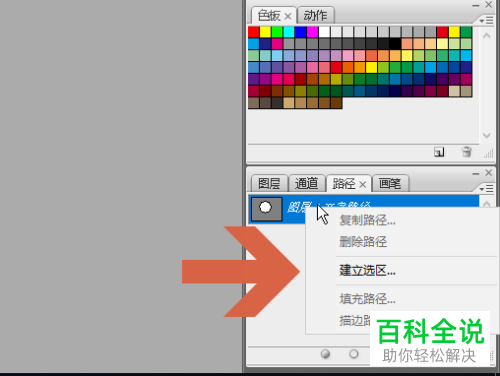Open the Paths panel options menu
Screen dimensions: 500x376
tap(486, 189)
